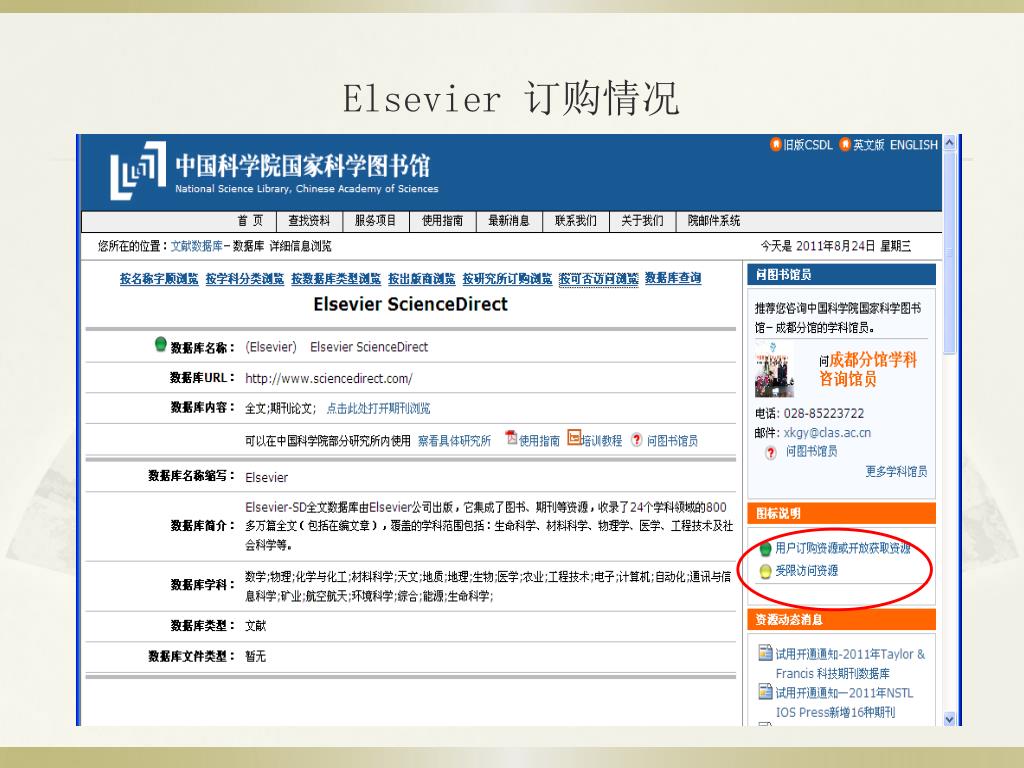The height and width of the screenshot is (768, 1024).
Task: Open the 使用指南 navigation menu item
Action: point(442,221)
